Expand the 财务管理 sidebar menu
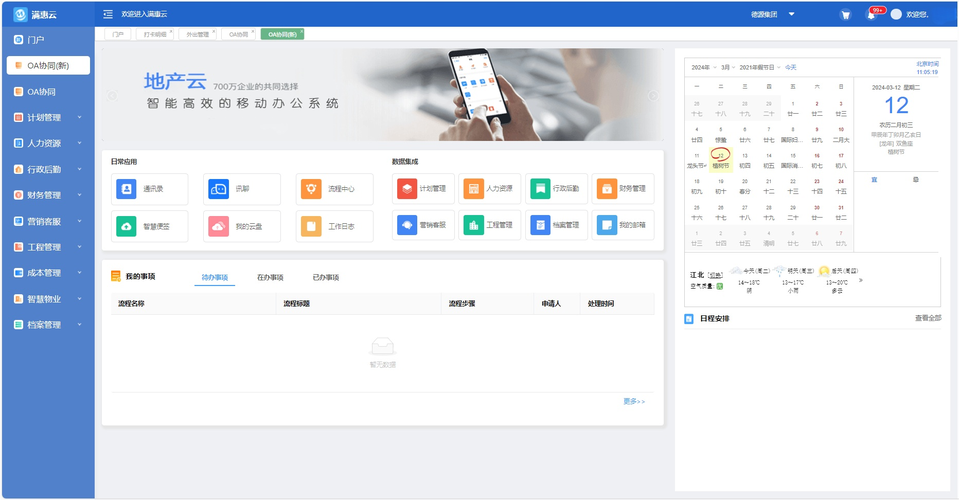This screenshot has width=959, height=500. pyautogui.click(x=47, y=195)
